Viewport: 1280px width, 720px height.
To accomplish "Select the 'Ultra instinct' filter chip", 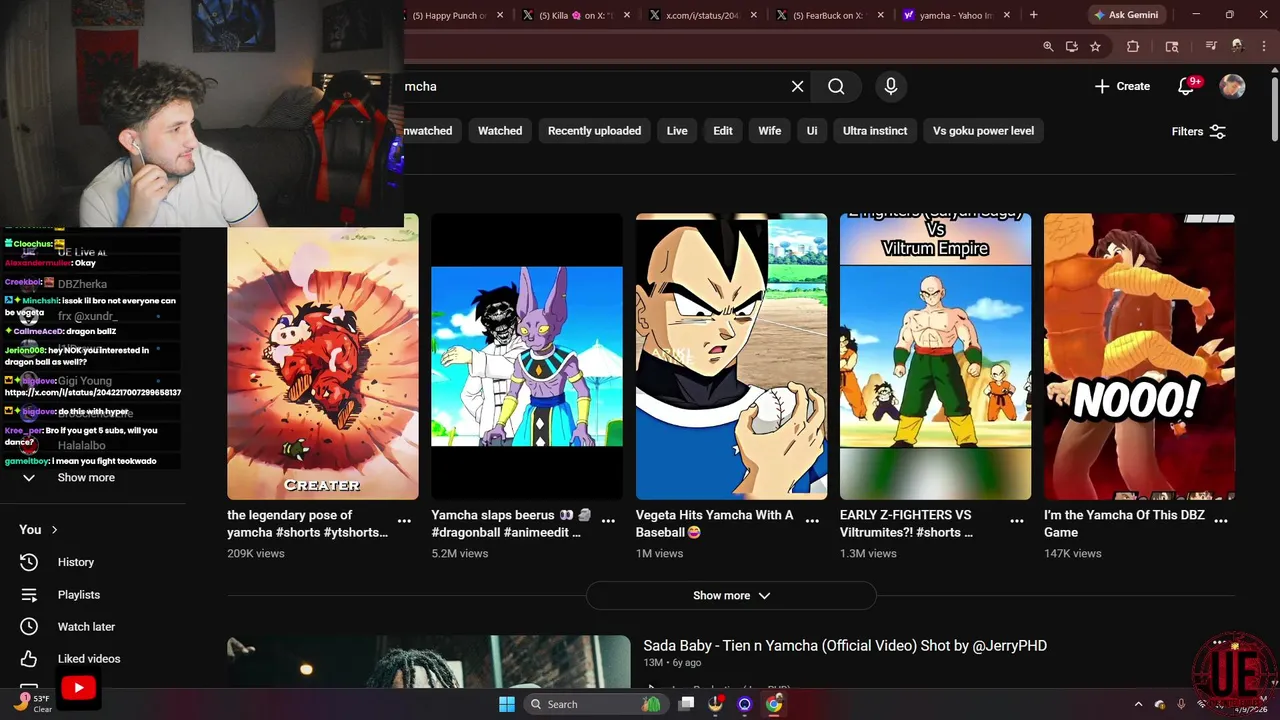I will coord(875,131).
